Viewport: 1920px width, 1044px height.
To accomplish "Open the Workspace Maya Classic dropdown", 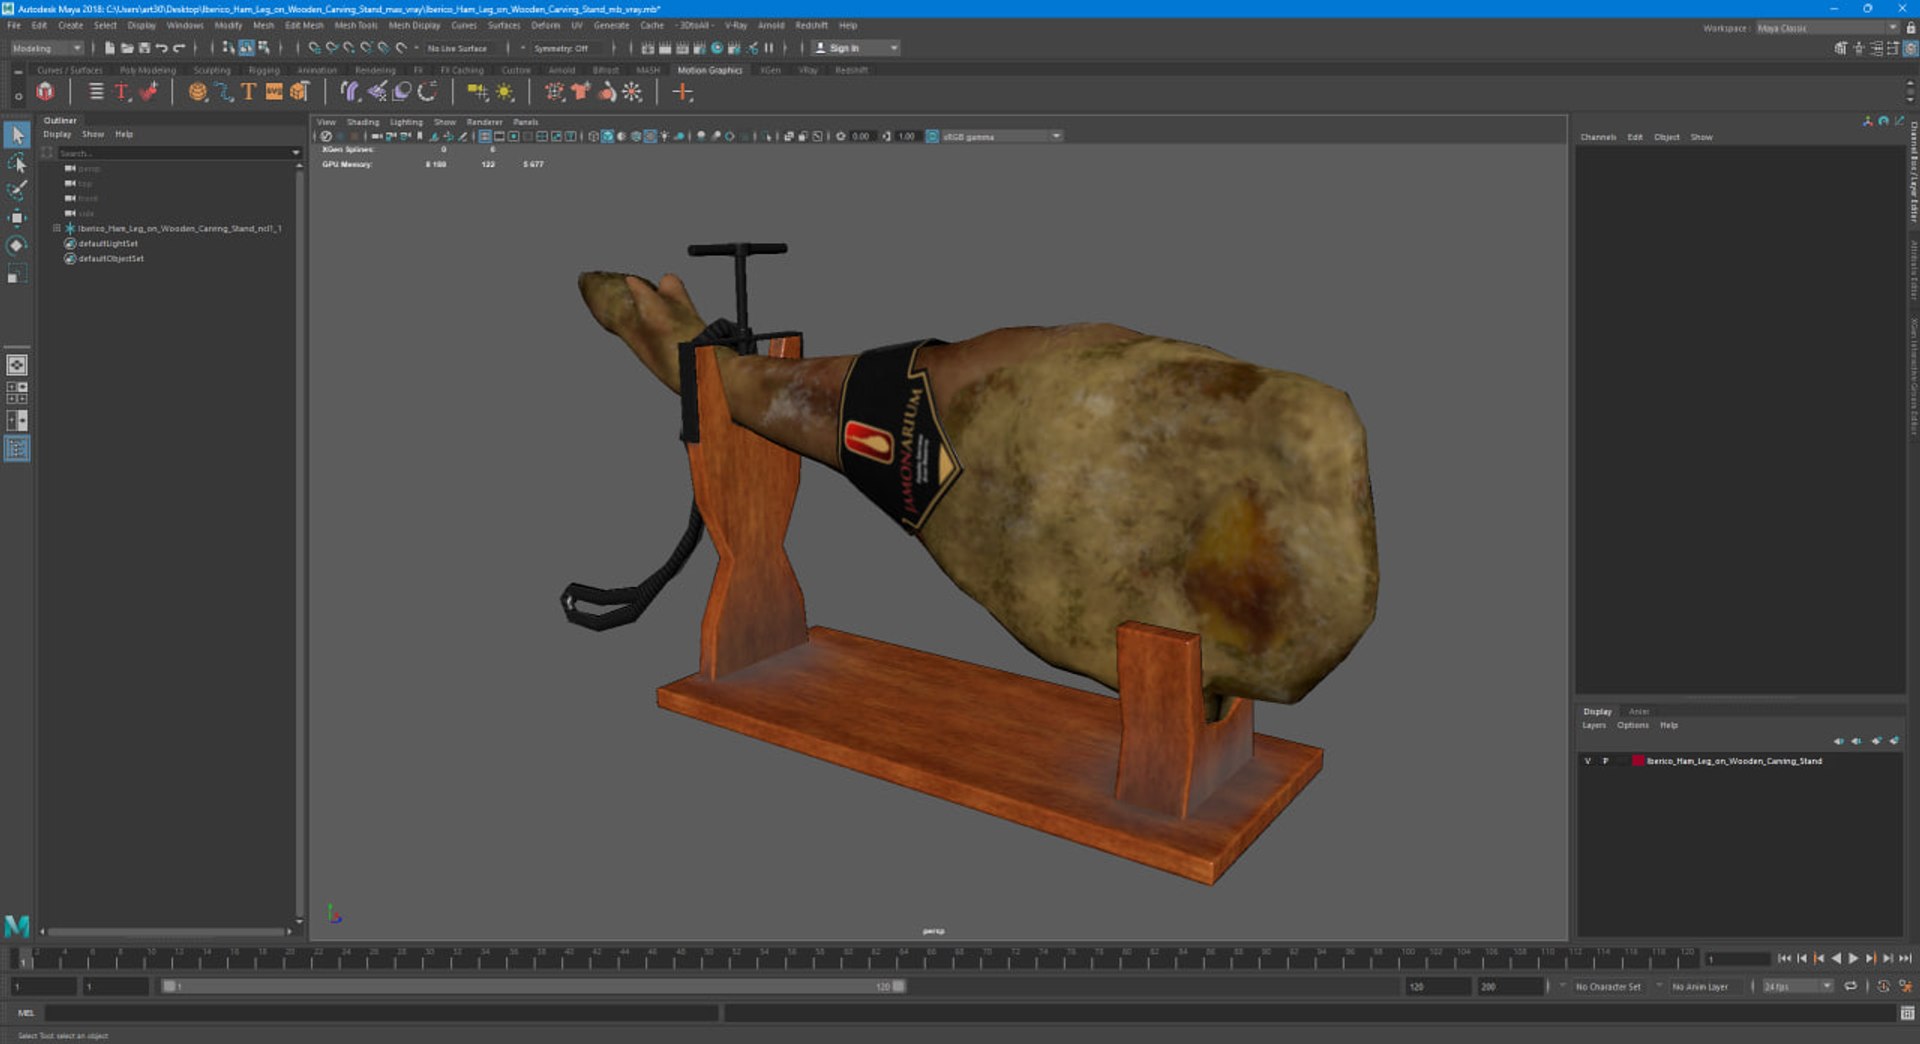I will [1827, 28].
